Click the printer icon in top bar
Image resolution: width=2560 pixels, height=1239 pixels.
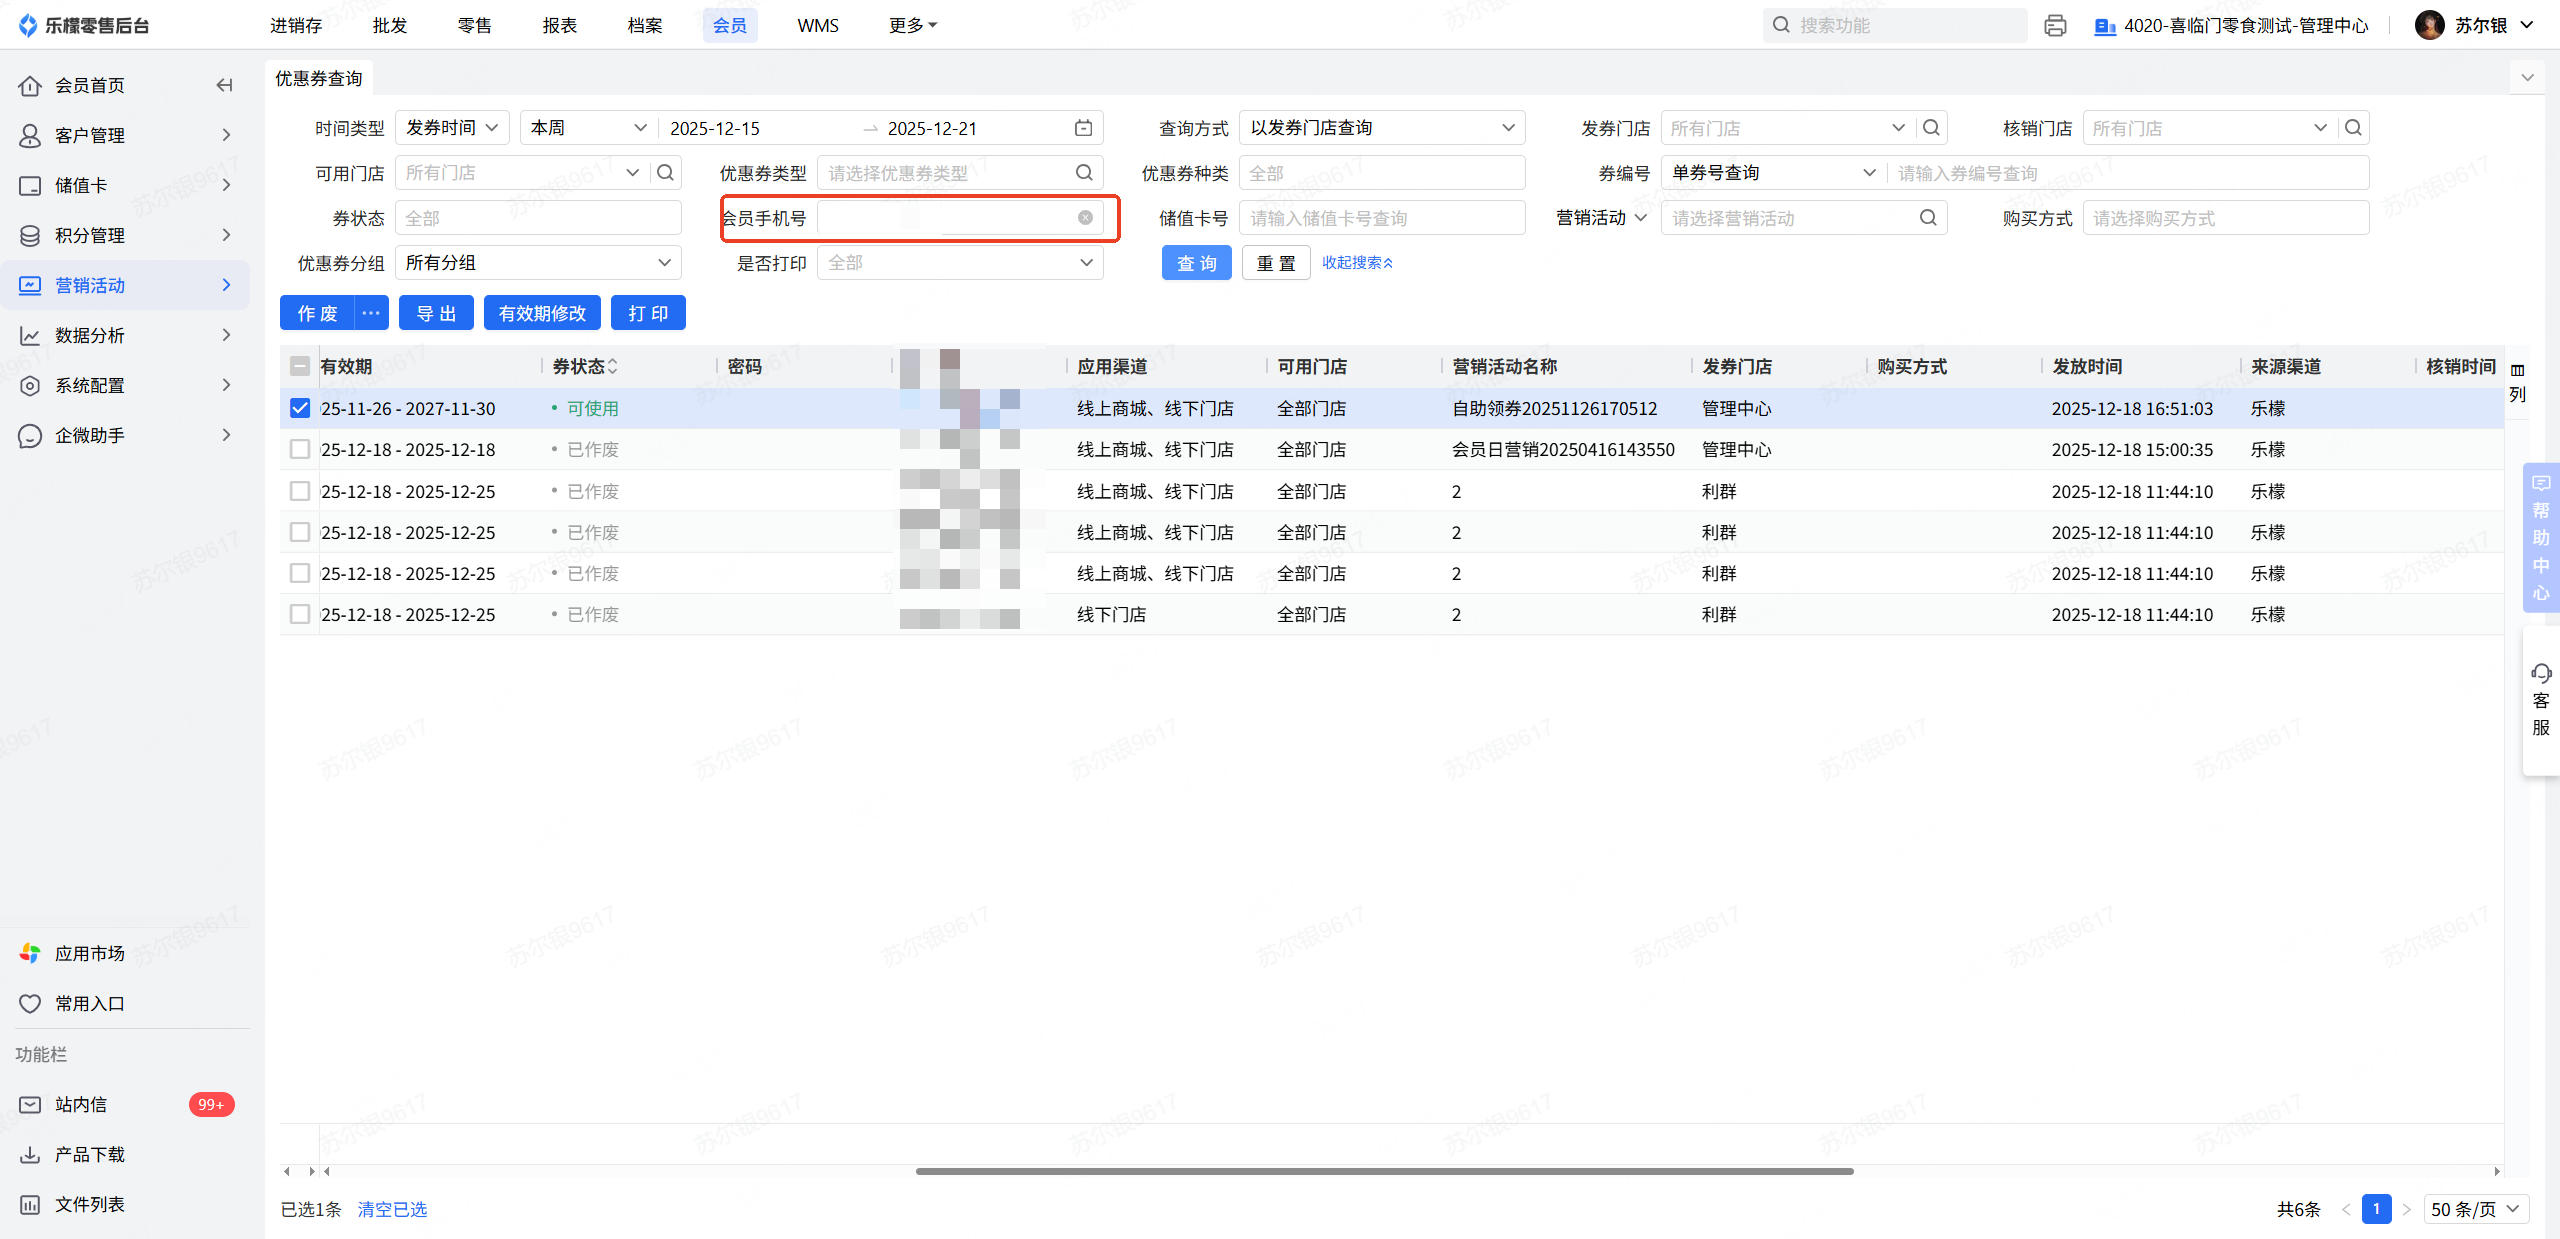pos(2055,26)
